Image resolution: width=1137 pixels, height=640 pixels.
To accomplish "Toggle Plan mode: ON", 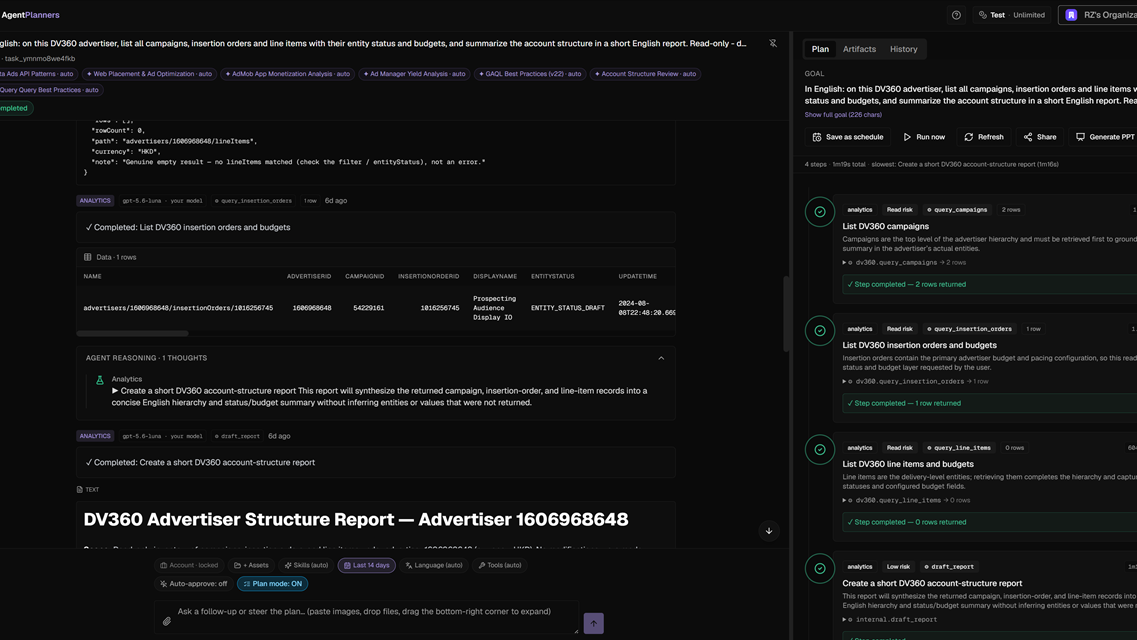I will [273, 584].
